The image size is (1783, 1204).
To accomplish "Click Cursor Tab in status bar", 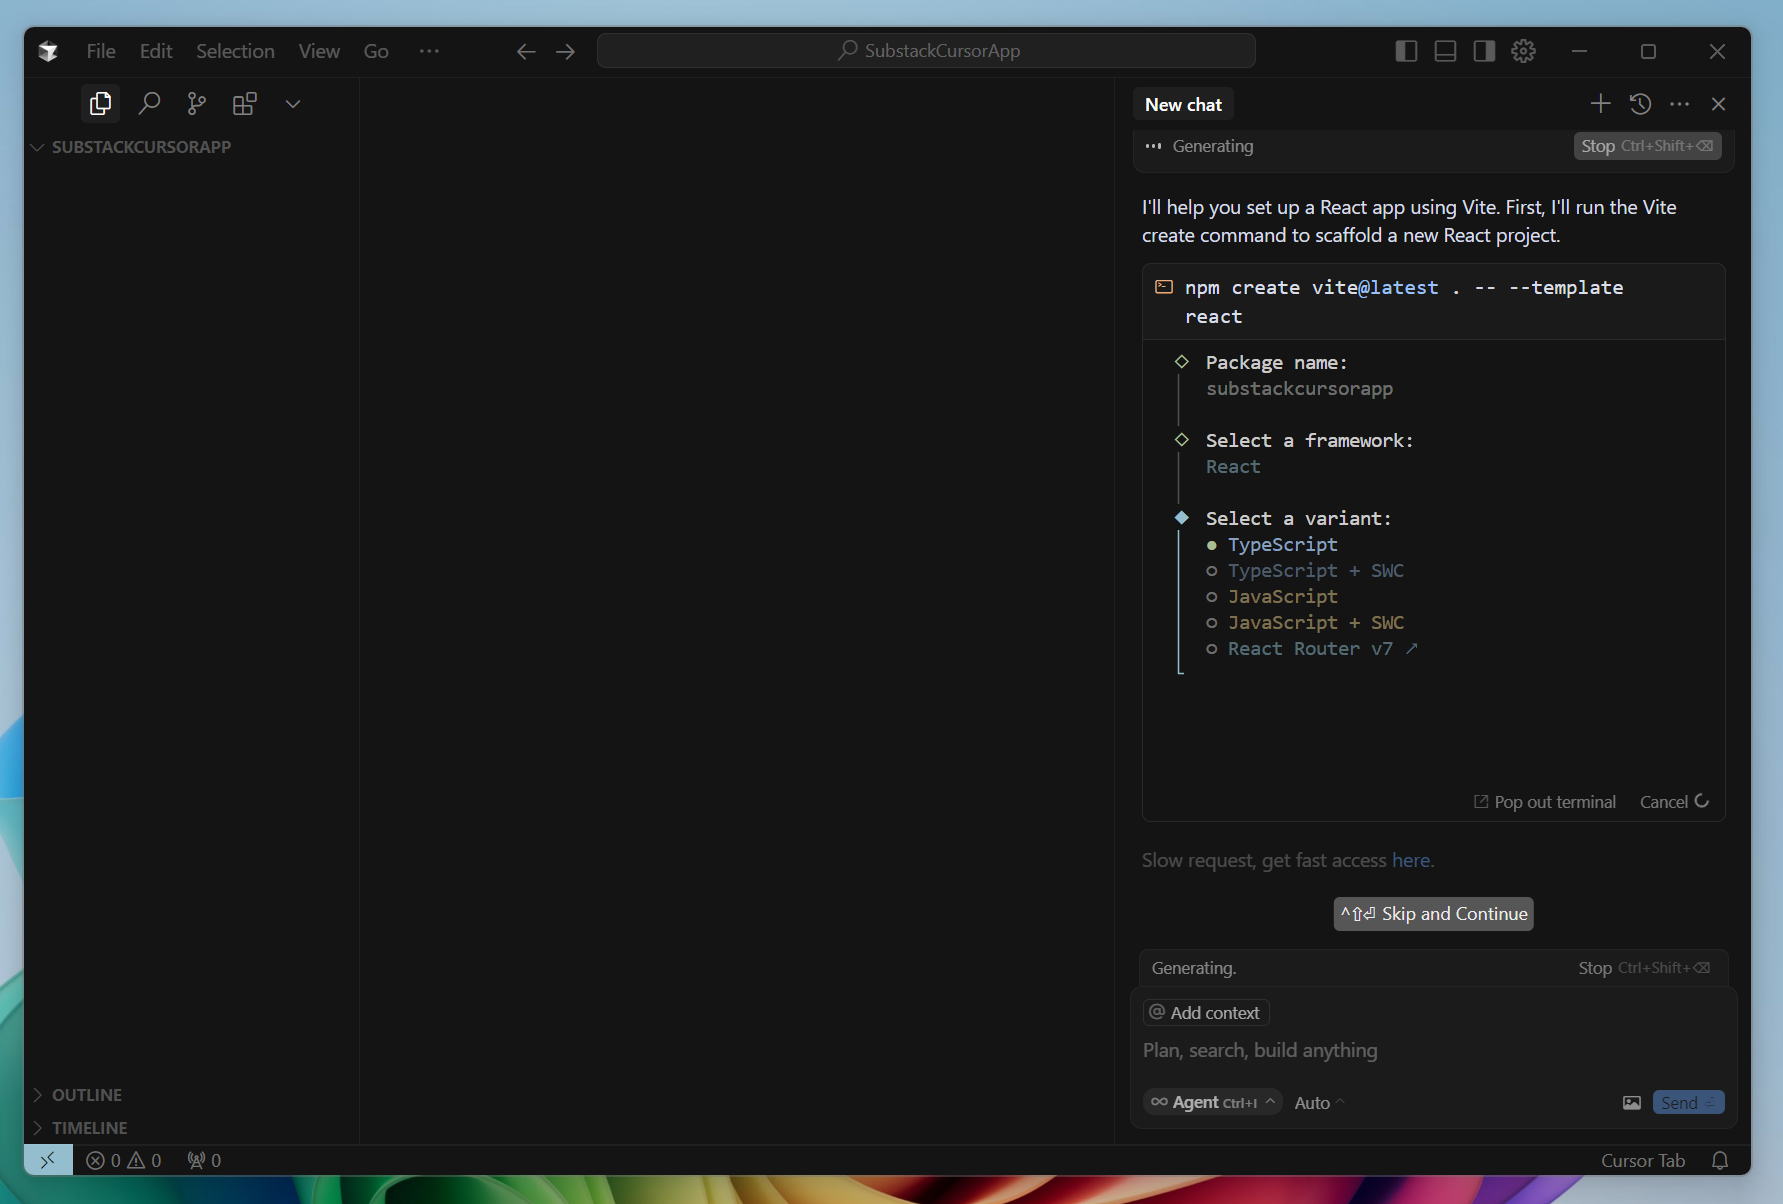I will (1643, 1160).
